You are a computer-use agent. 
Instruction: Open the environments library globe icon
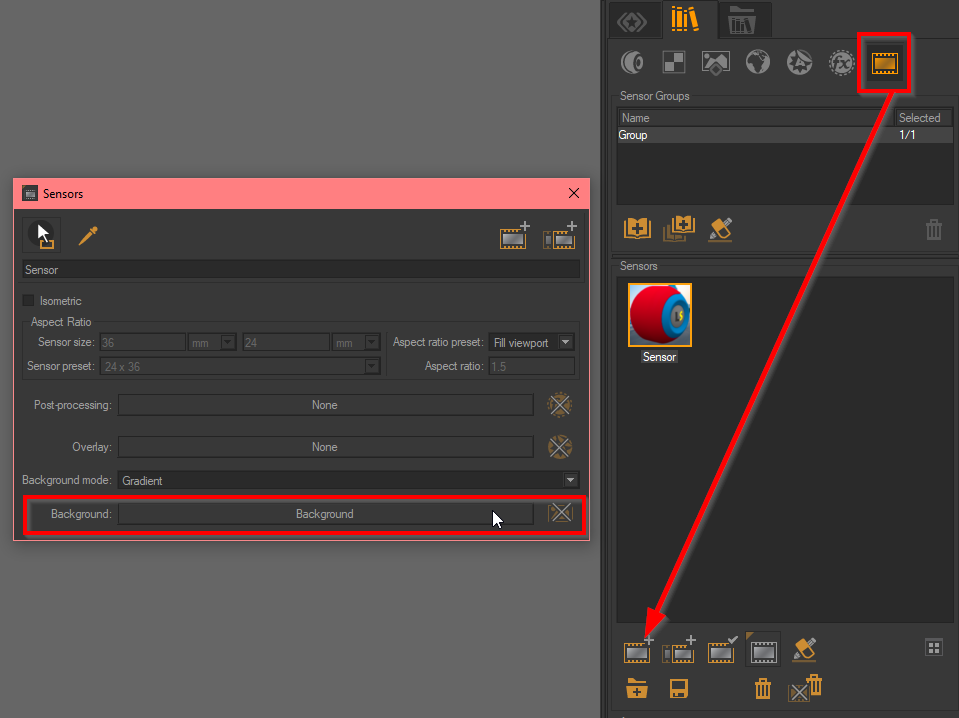tap(758, 62)
